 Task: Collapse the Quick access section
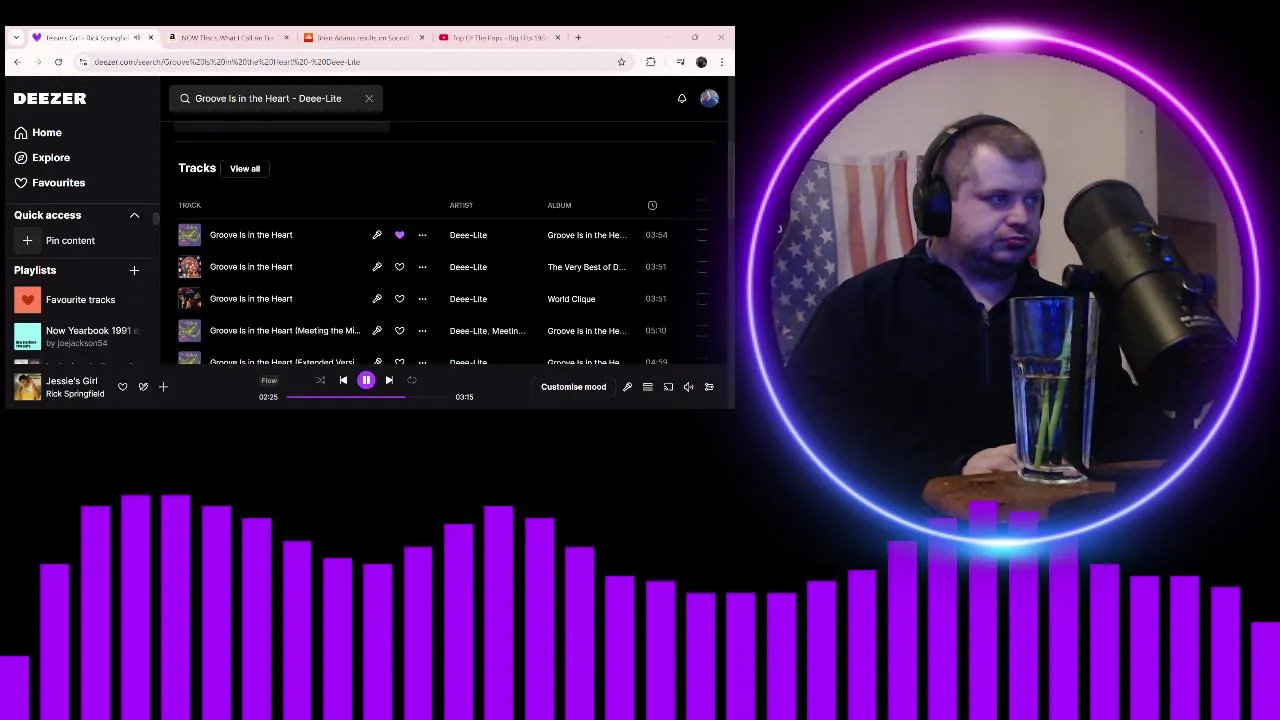[134, 215]
